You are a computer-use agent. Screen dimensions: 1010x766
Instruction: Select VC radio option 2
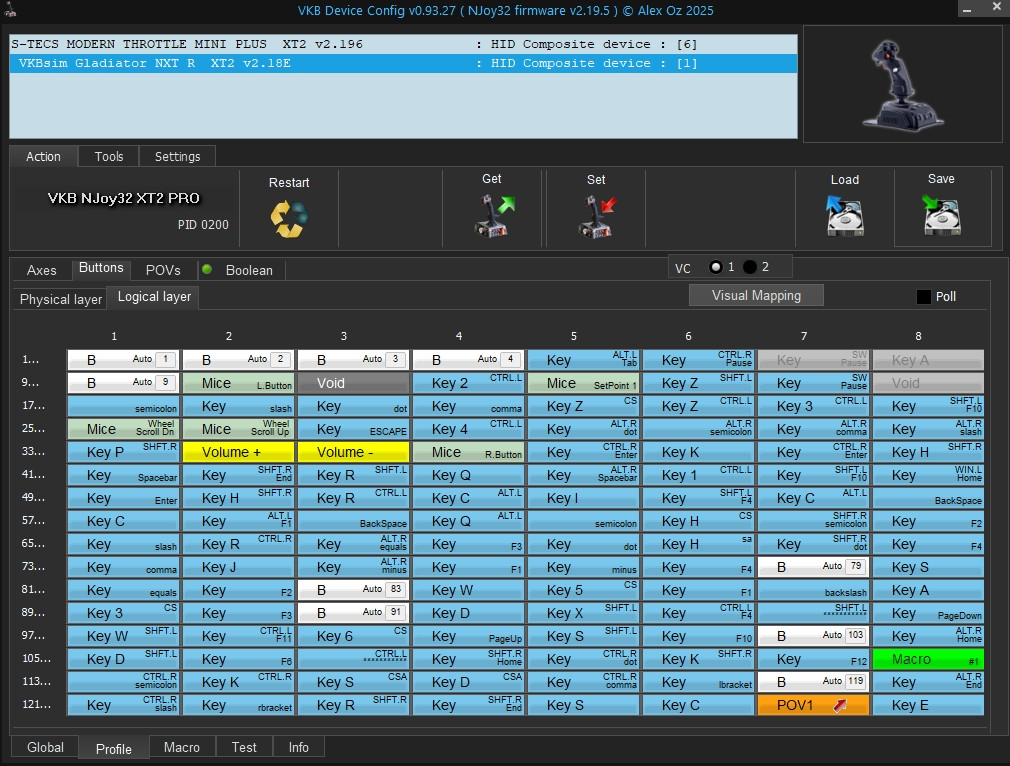coord(750,267)
